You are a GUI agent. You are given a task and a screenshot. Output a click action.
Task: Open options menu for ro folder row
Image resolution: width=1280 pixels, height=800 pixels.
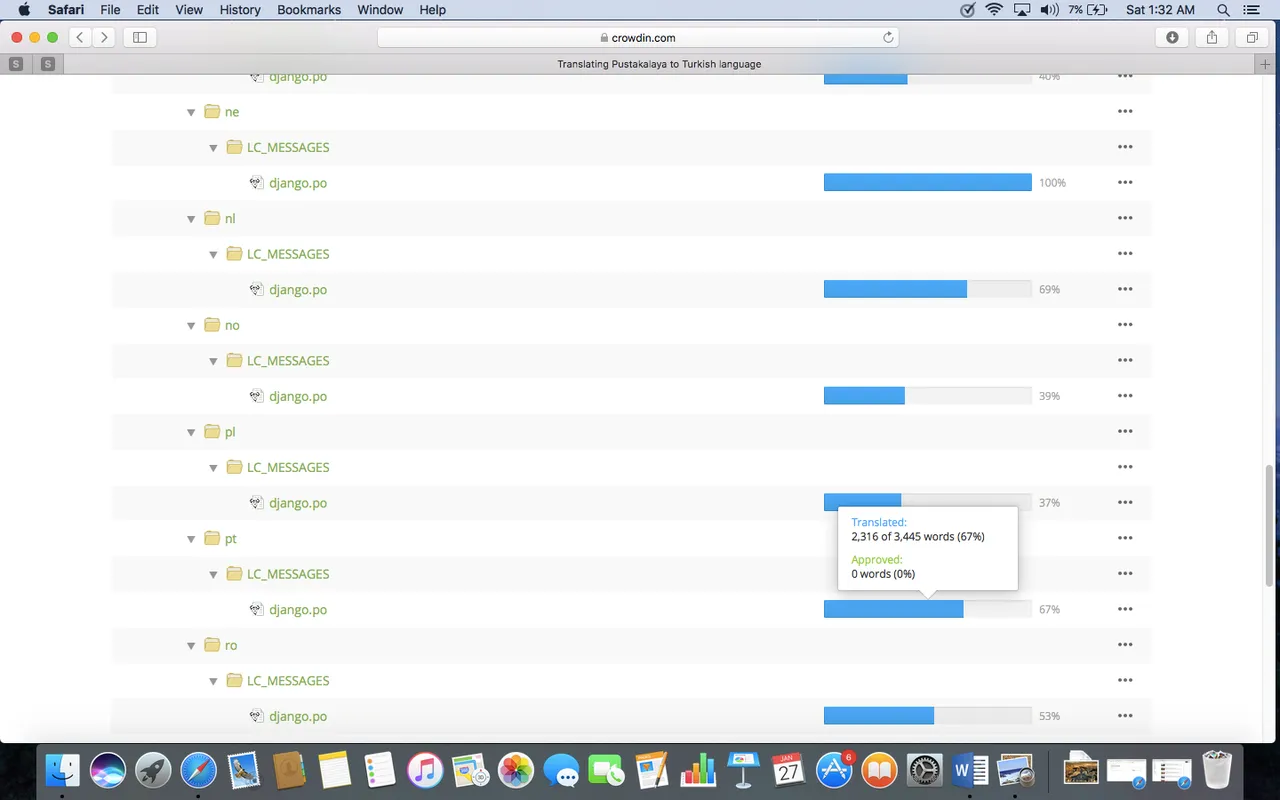[1125, 645]
